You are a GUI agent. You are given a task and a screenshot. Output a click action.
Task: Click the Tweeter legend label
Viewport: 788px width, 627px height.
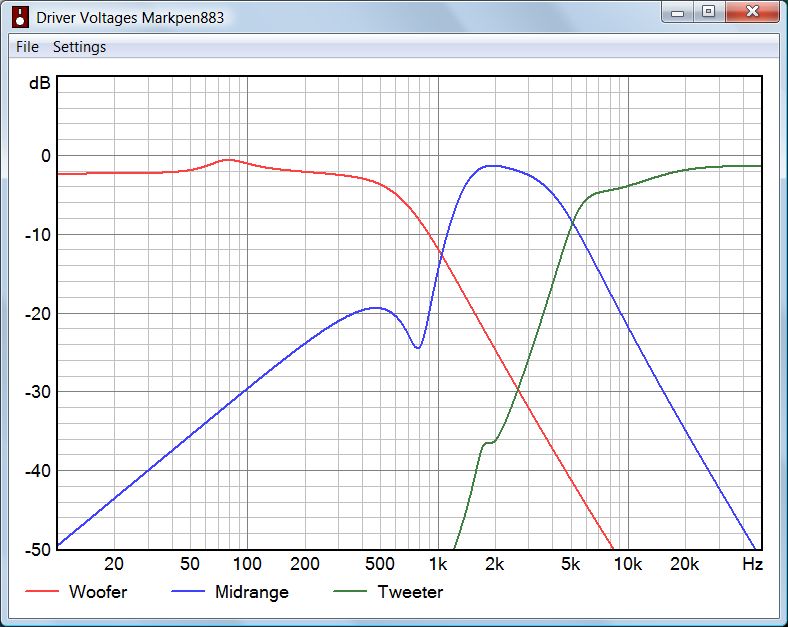(410, 592)
